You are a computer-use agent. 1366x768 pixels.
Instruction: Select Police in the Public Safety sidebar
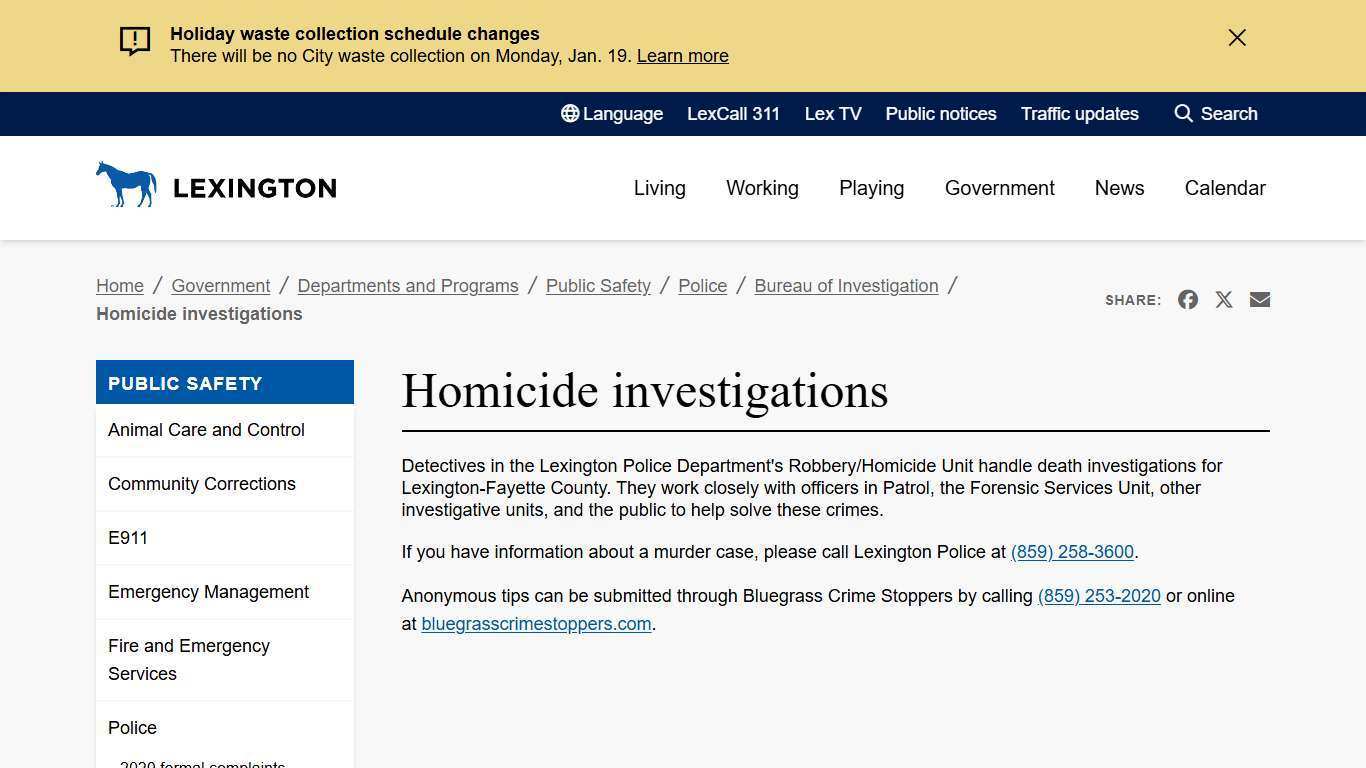coord(132,728)
